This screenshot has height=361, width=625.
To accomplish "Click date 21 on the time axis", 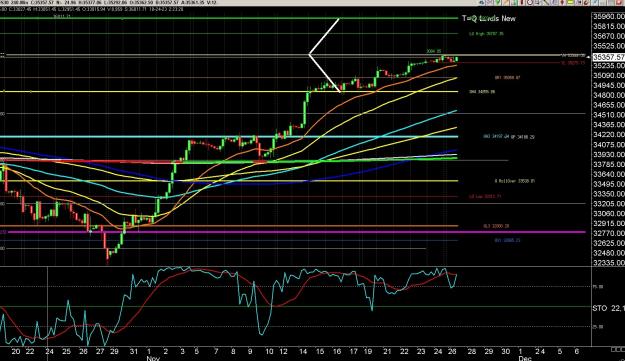I will pyautogui.click(x=387, y=351).
